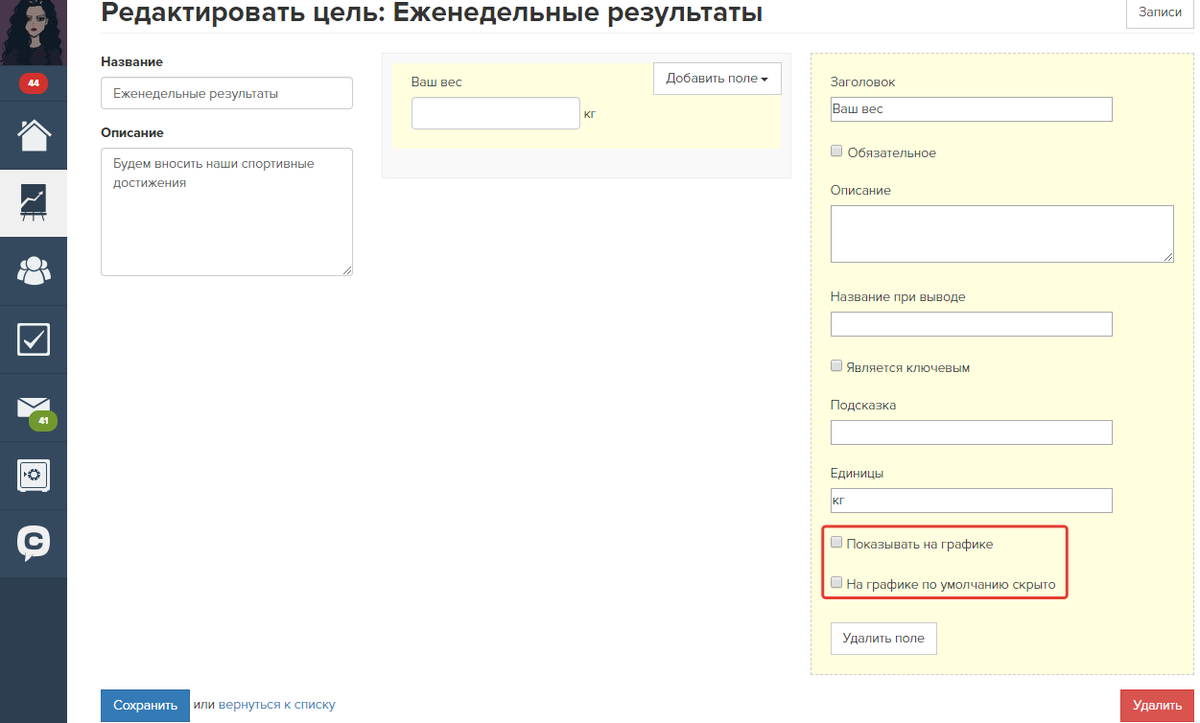Viewport: 1200px width, 723px height.
Task: Open the chat bubble sidebar icon
Action: click(x=33, y=543)
